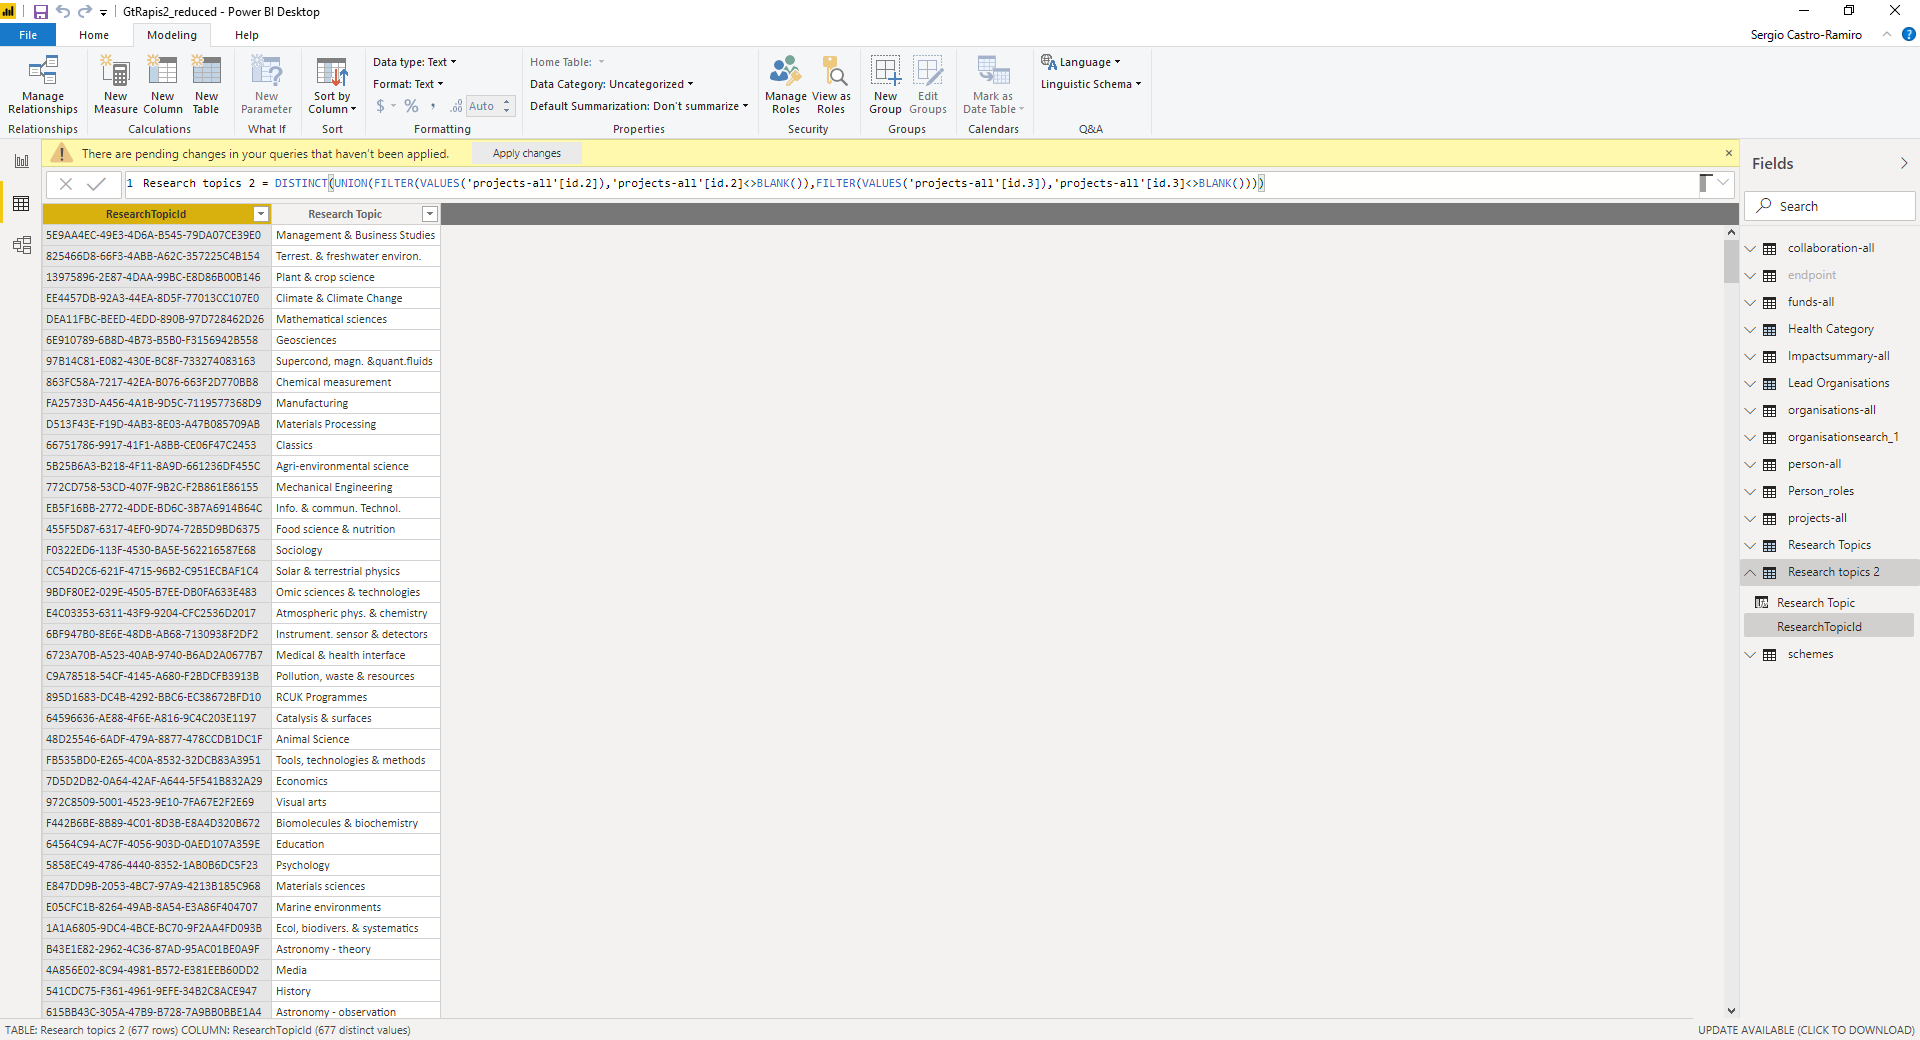Expand the Health Category table
Viewport: 1920px width, 1040px height.
[1750, 329]
